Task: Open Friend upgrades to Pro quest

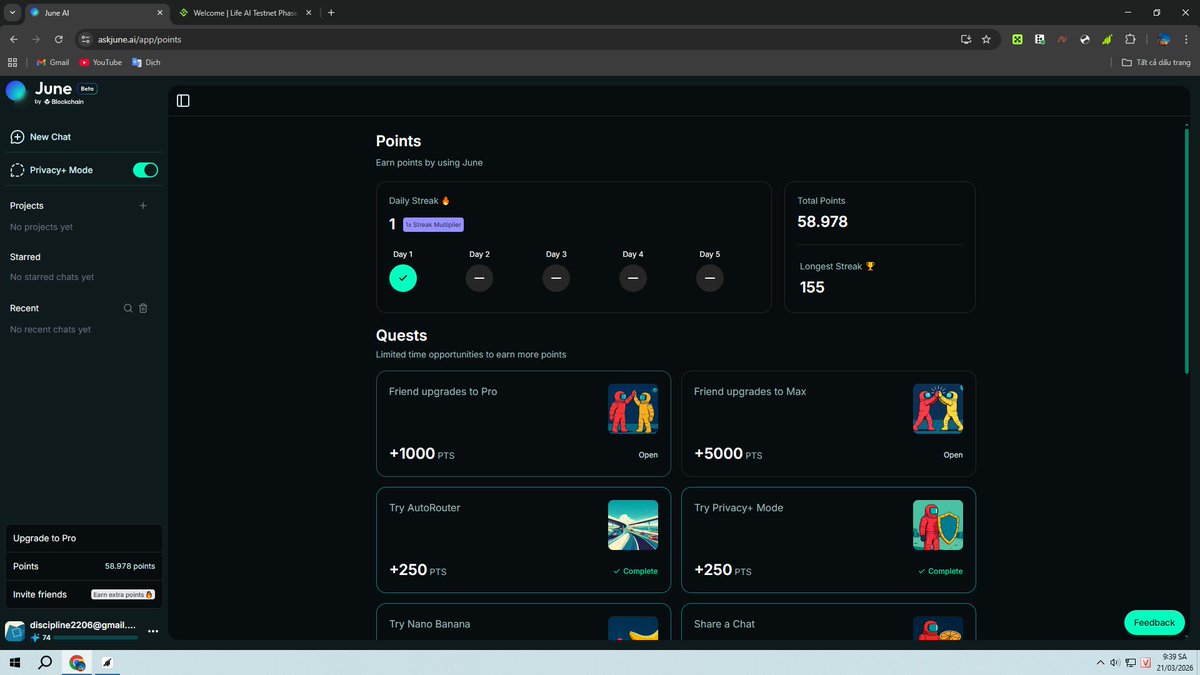Action: [x=523, y=424]
